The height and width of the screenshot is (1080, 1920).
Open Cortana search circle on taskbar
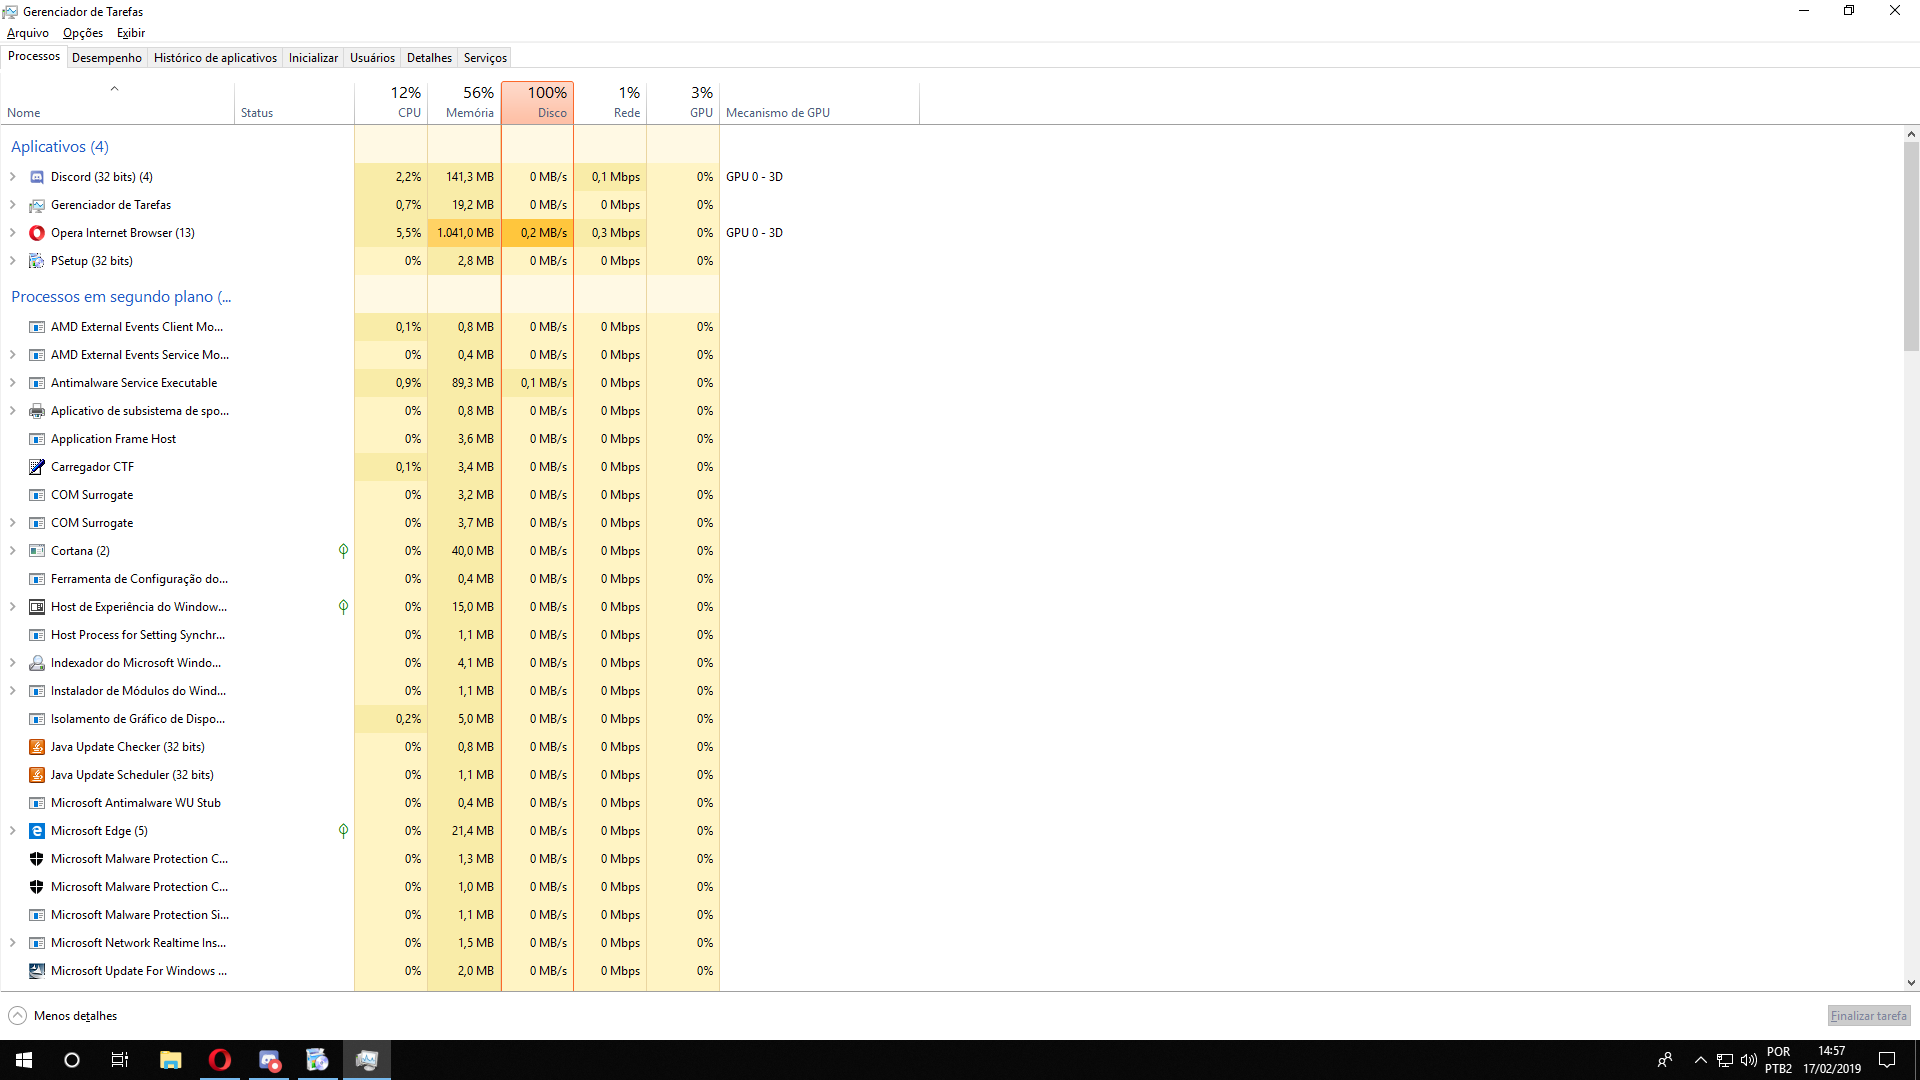(72, 1060)
